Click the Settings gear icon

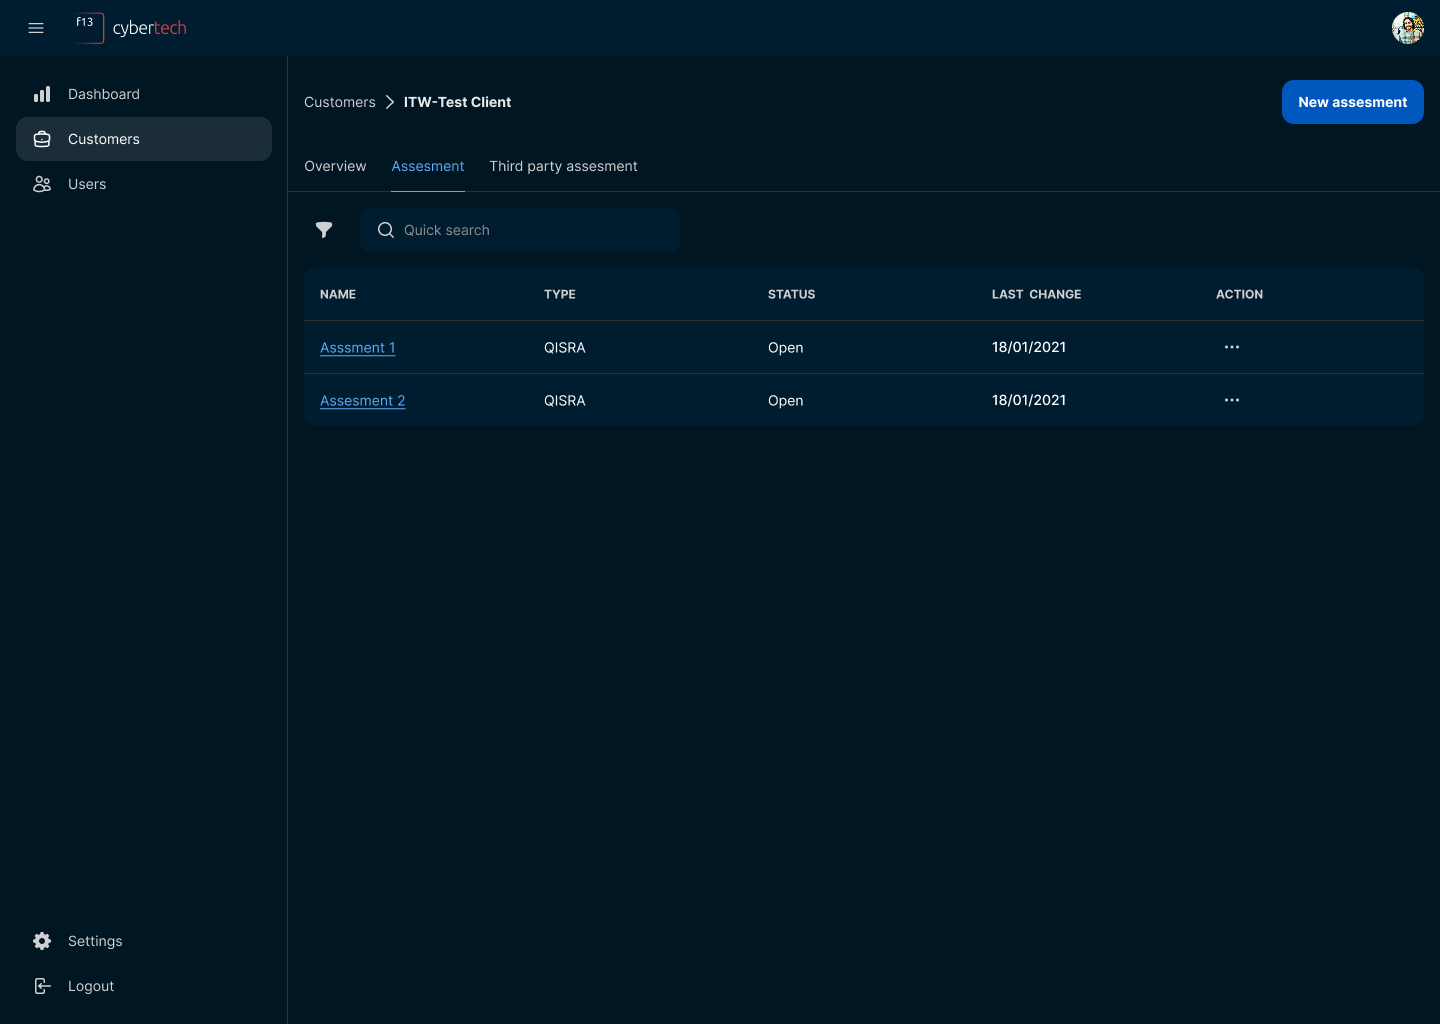pos(42,941)
